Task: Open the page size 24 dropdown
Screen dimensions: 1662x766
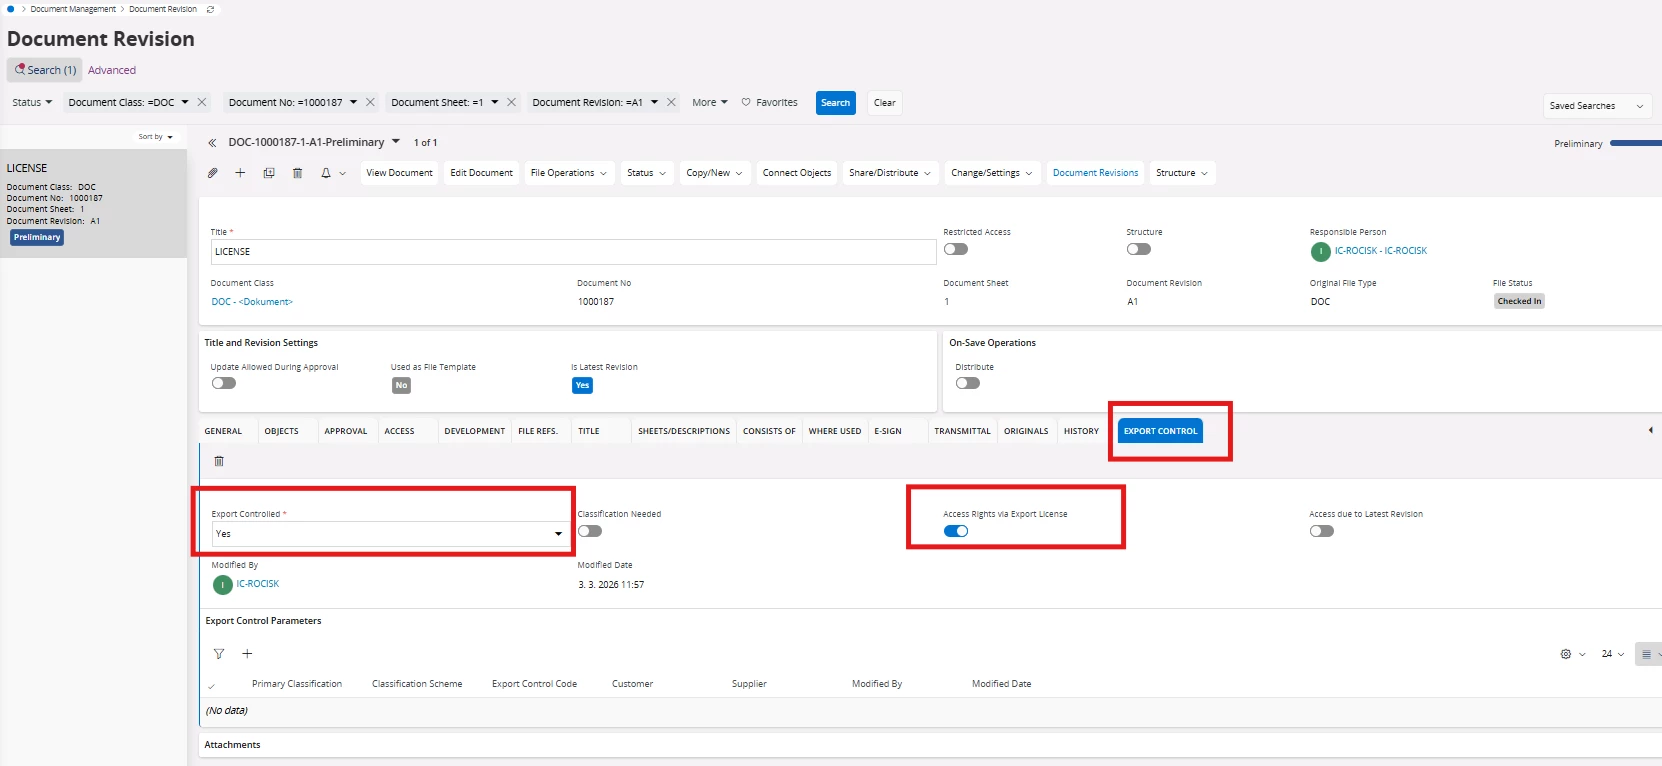Action: click(1613, 654)
